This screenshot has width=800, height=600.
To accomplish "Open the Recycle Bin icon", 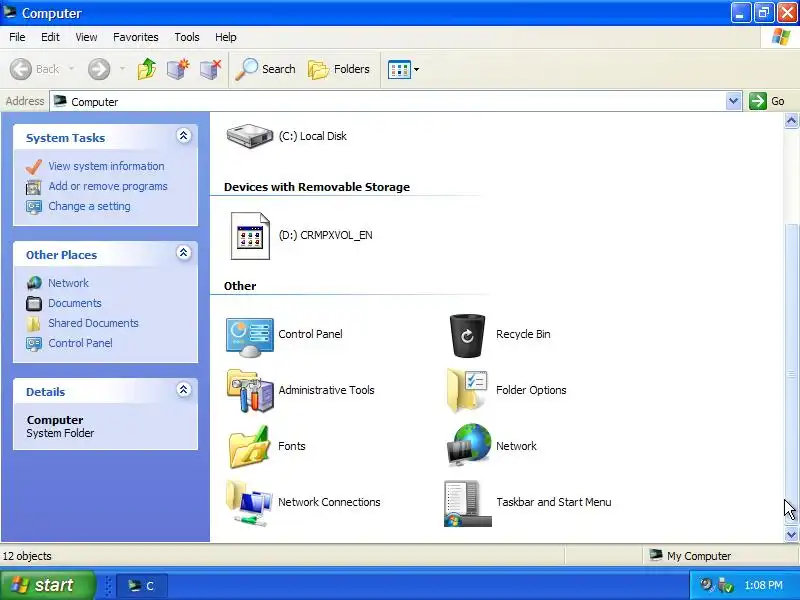I will [x=467, y=335].
